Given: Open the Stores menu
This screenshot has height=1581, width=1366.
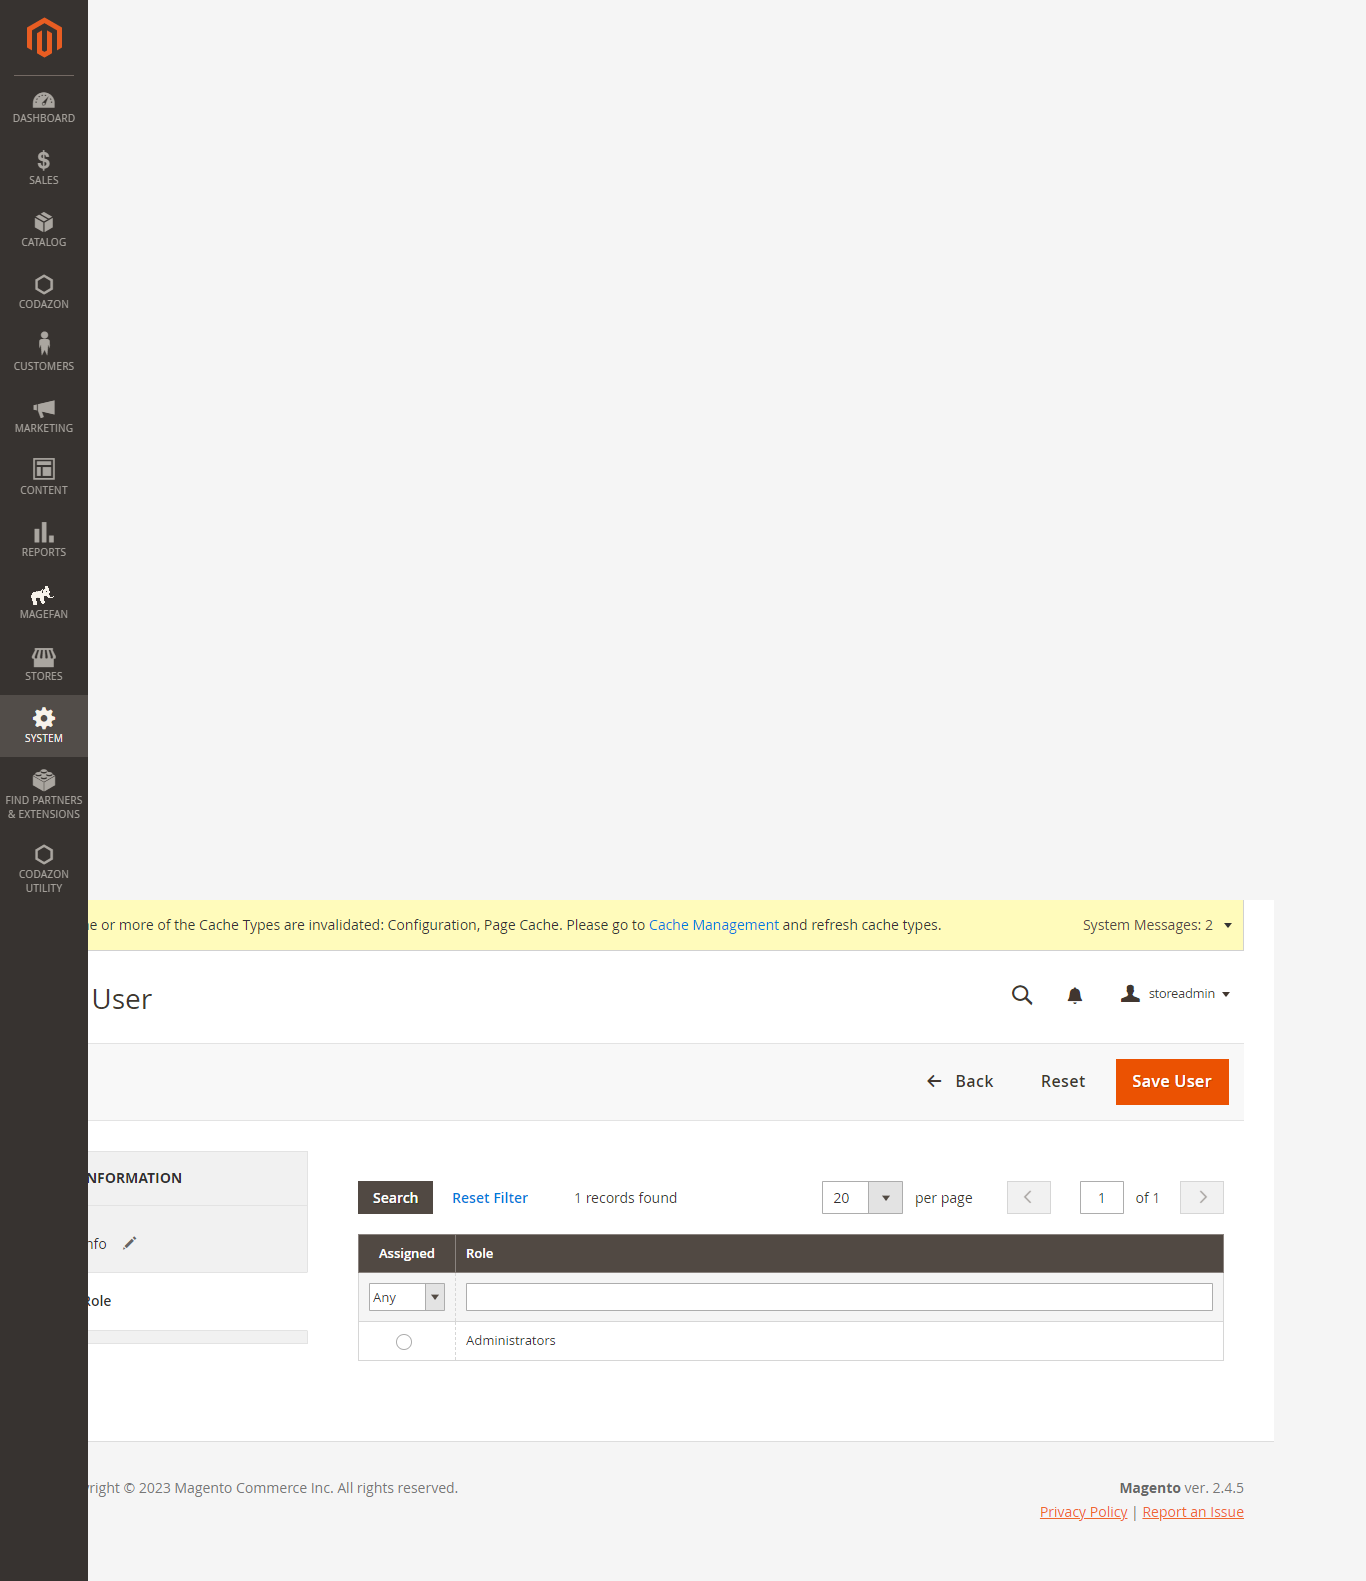Looking at the screenshot, I should pyautogui.click(x=44, y=664).
